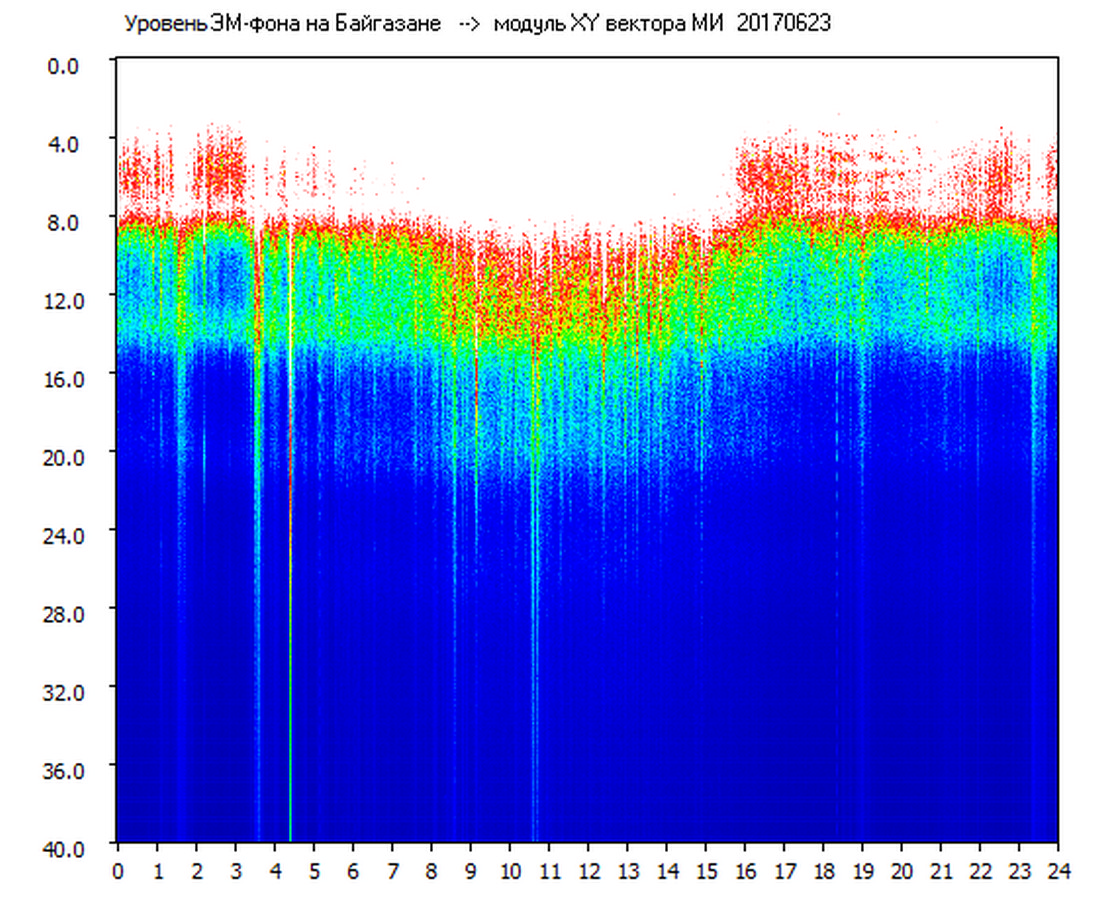This screenshot has height=900, width=1096.
Task: Click the arrow symbol in the chart title
Action: (467, 24)
